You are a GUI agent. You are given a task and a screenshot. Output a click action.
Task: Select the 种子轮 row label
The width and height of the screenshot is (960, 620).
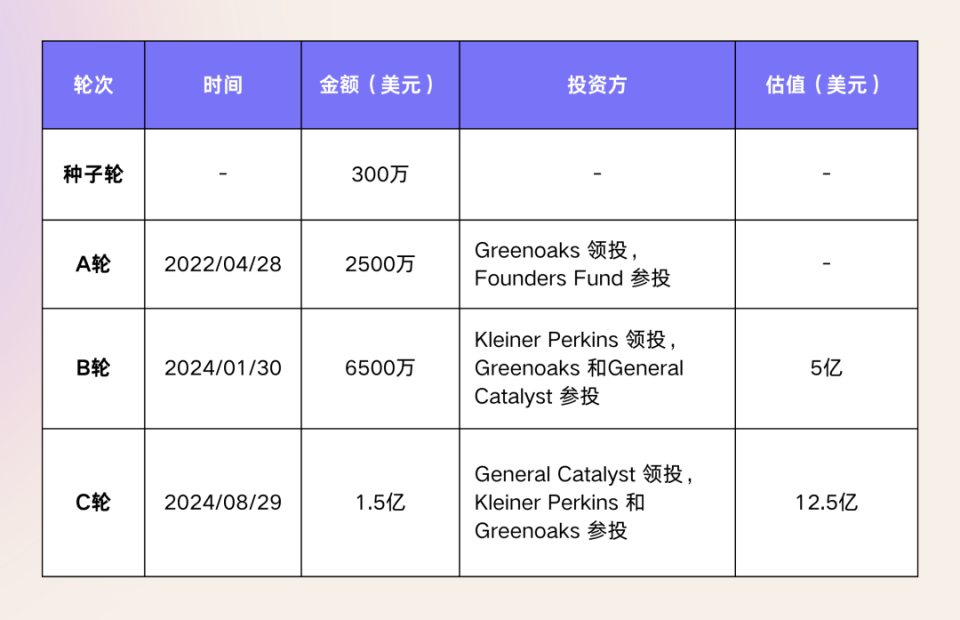click(93, 174)
